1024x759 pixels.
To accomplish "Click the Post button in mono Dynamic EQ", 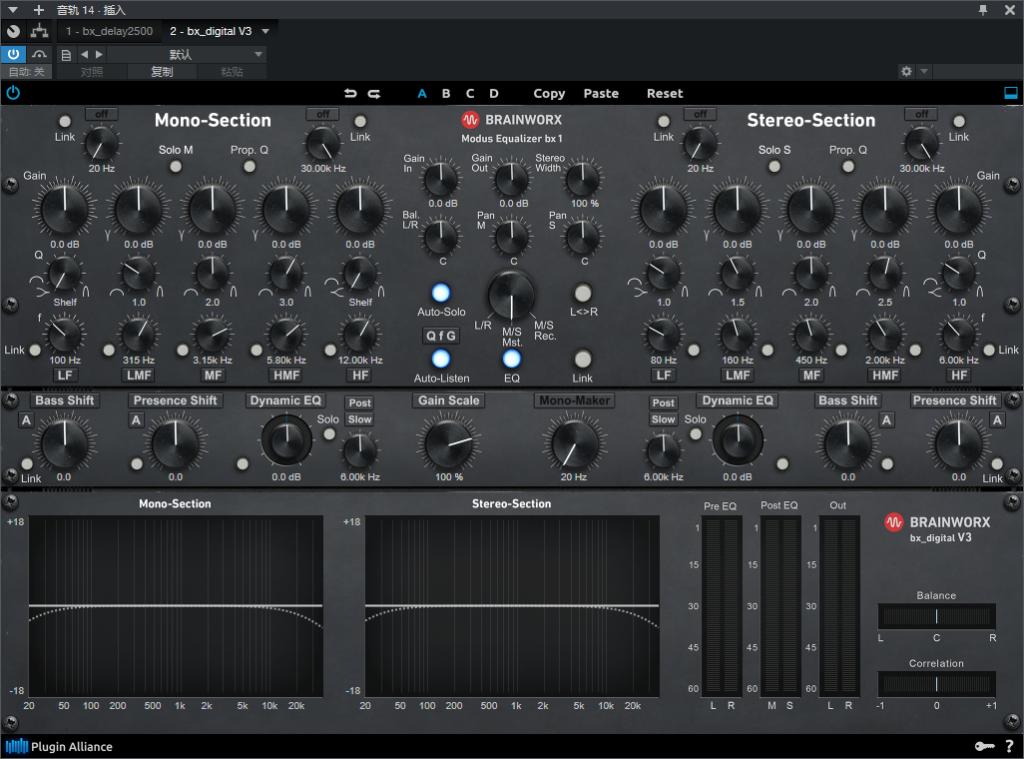I will coord(359,402).
